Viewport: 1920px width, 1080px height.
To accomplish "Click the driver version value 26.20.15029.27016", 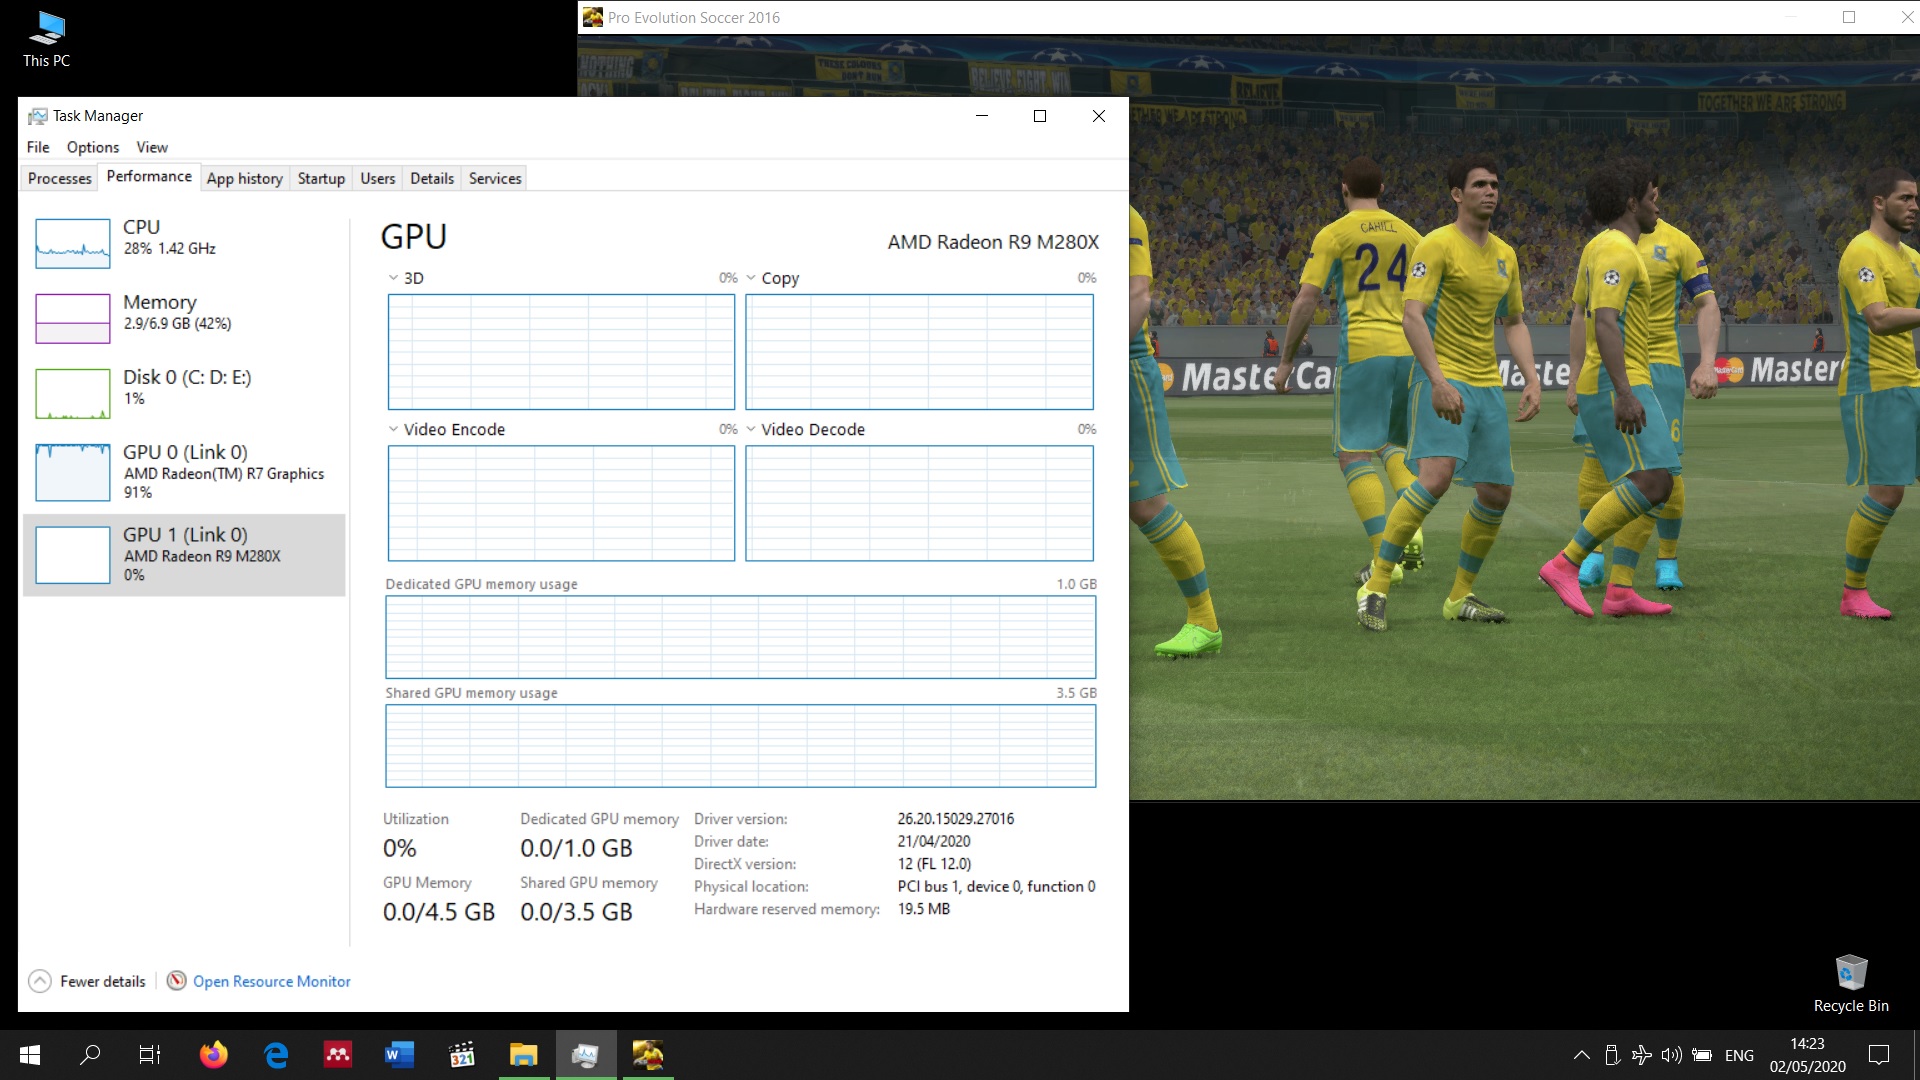I will tap(956, 819).
